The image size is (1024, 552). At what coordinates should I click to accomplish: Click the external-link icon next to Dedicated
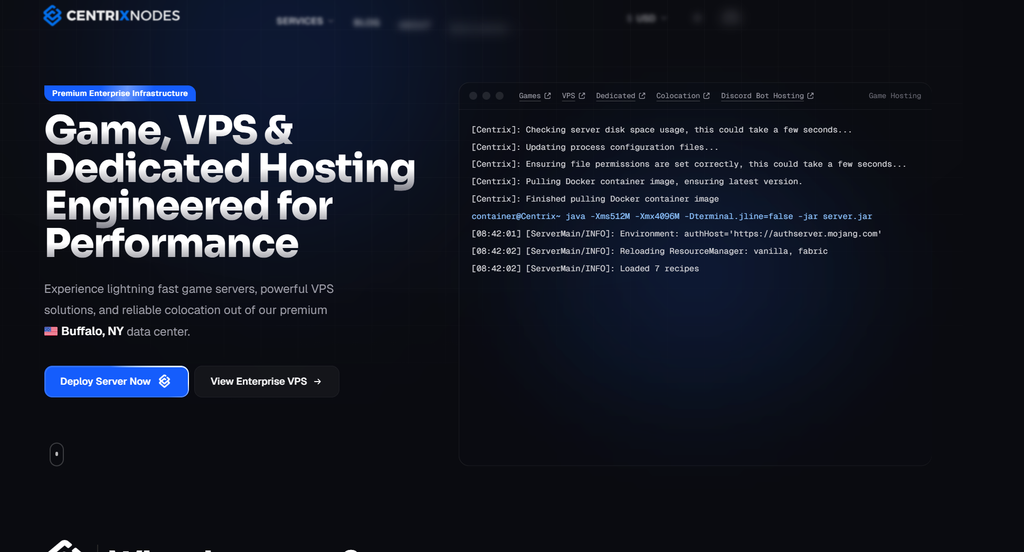(x=642, y=96)
